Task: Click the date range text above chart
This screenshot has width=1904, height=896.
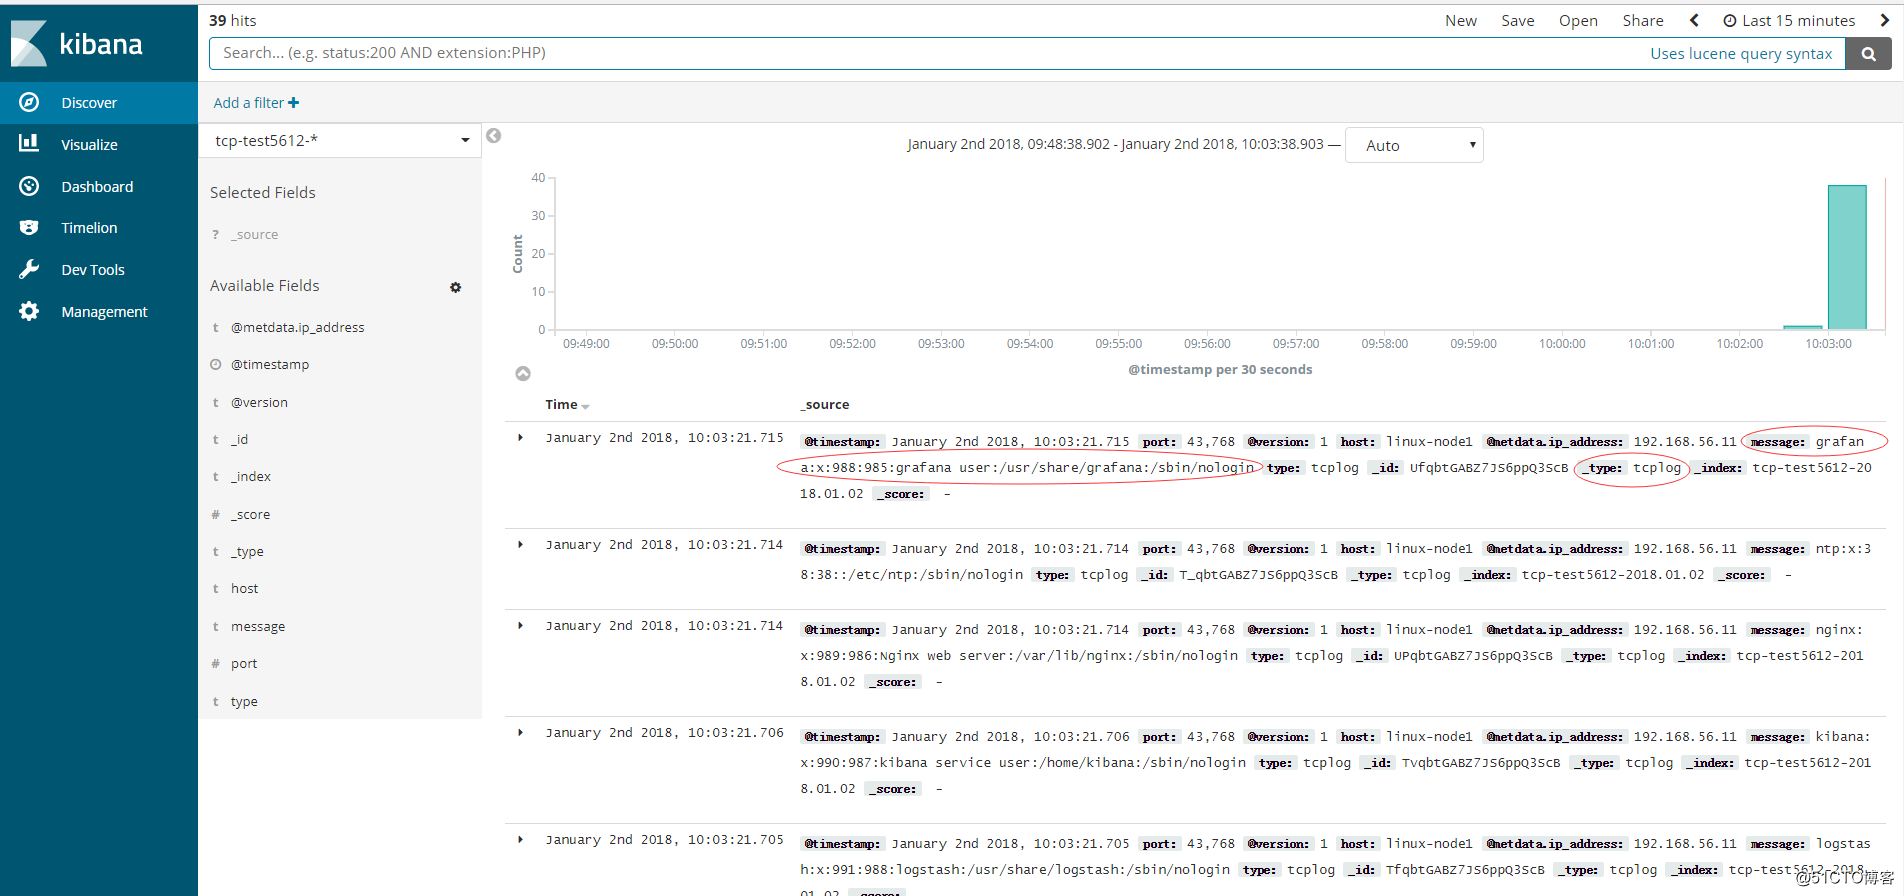Action: pyautogui.click(x=1115, y=144)
